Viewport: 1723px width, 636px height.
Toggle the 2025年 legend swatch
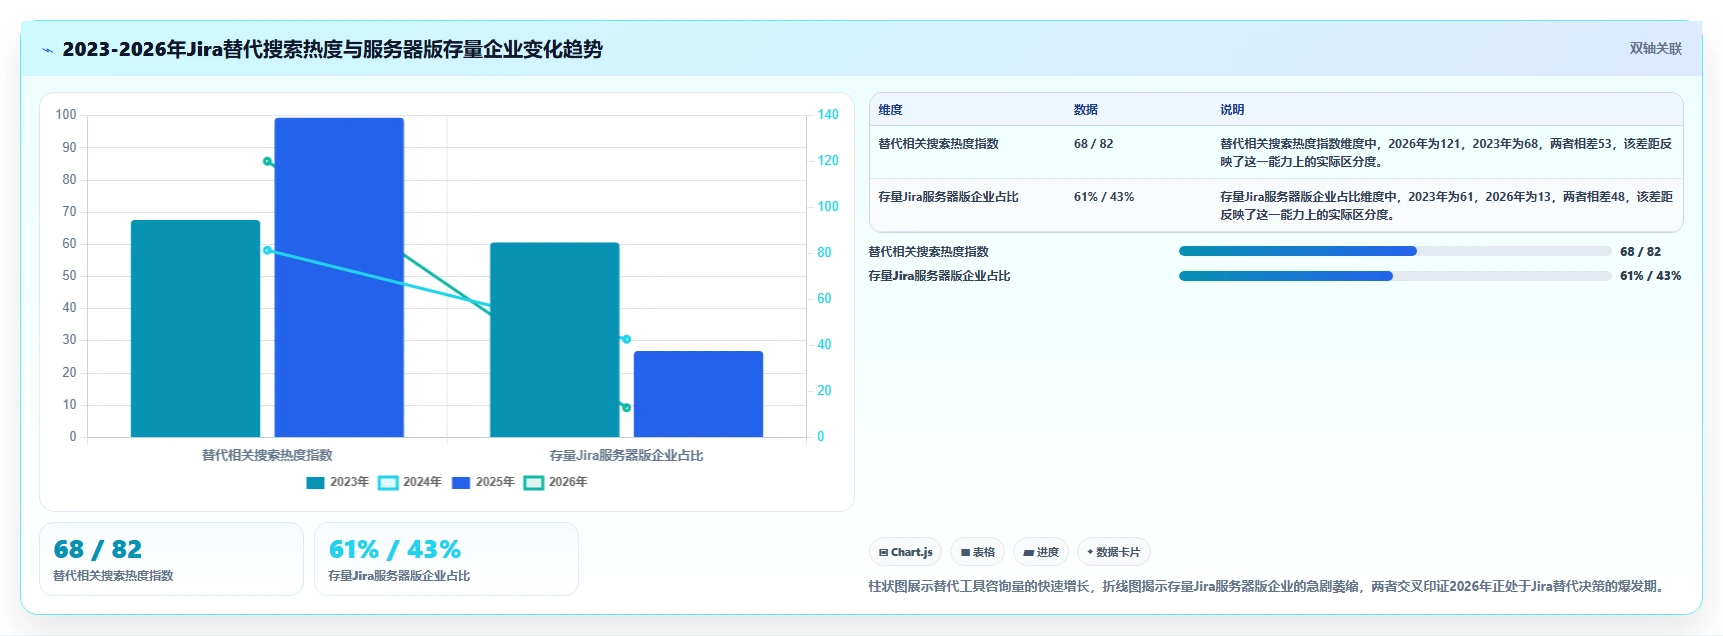pyautogui.click(x=461, y=483)
